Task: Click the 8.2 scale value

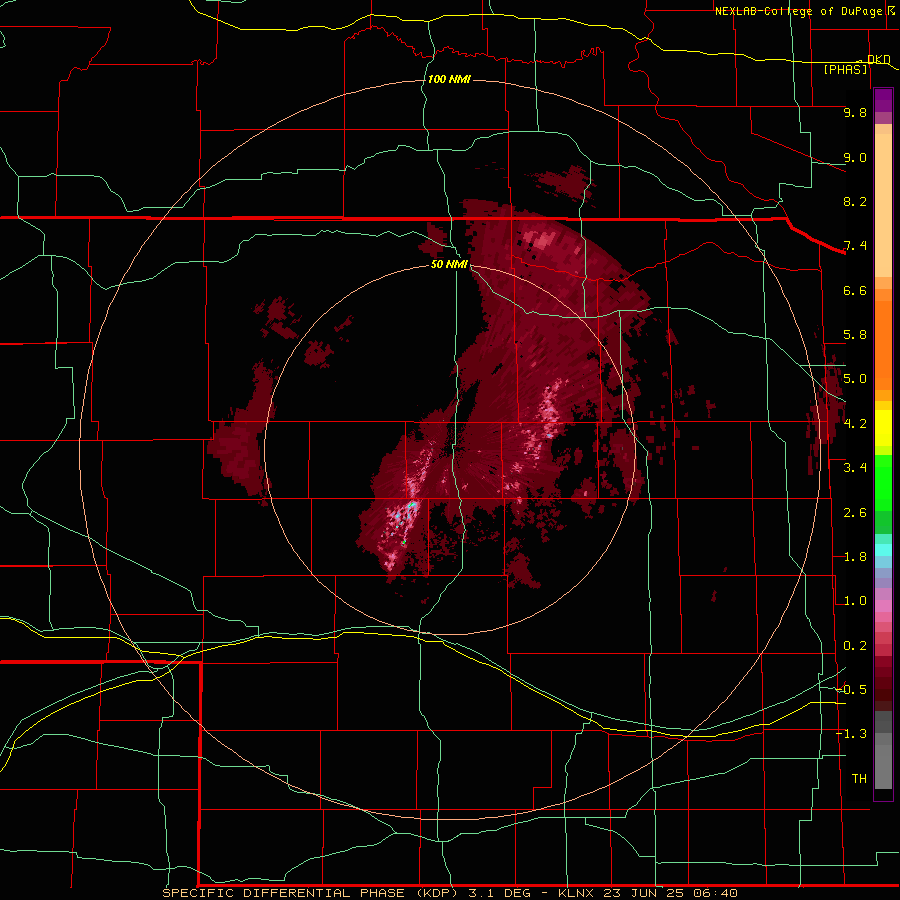Action: pos(855,201)
